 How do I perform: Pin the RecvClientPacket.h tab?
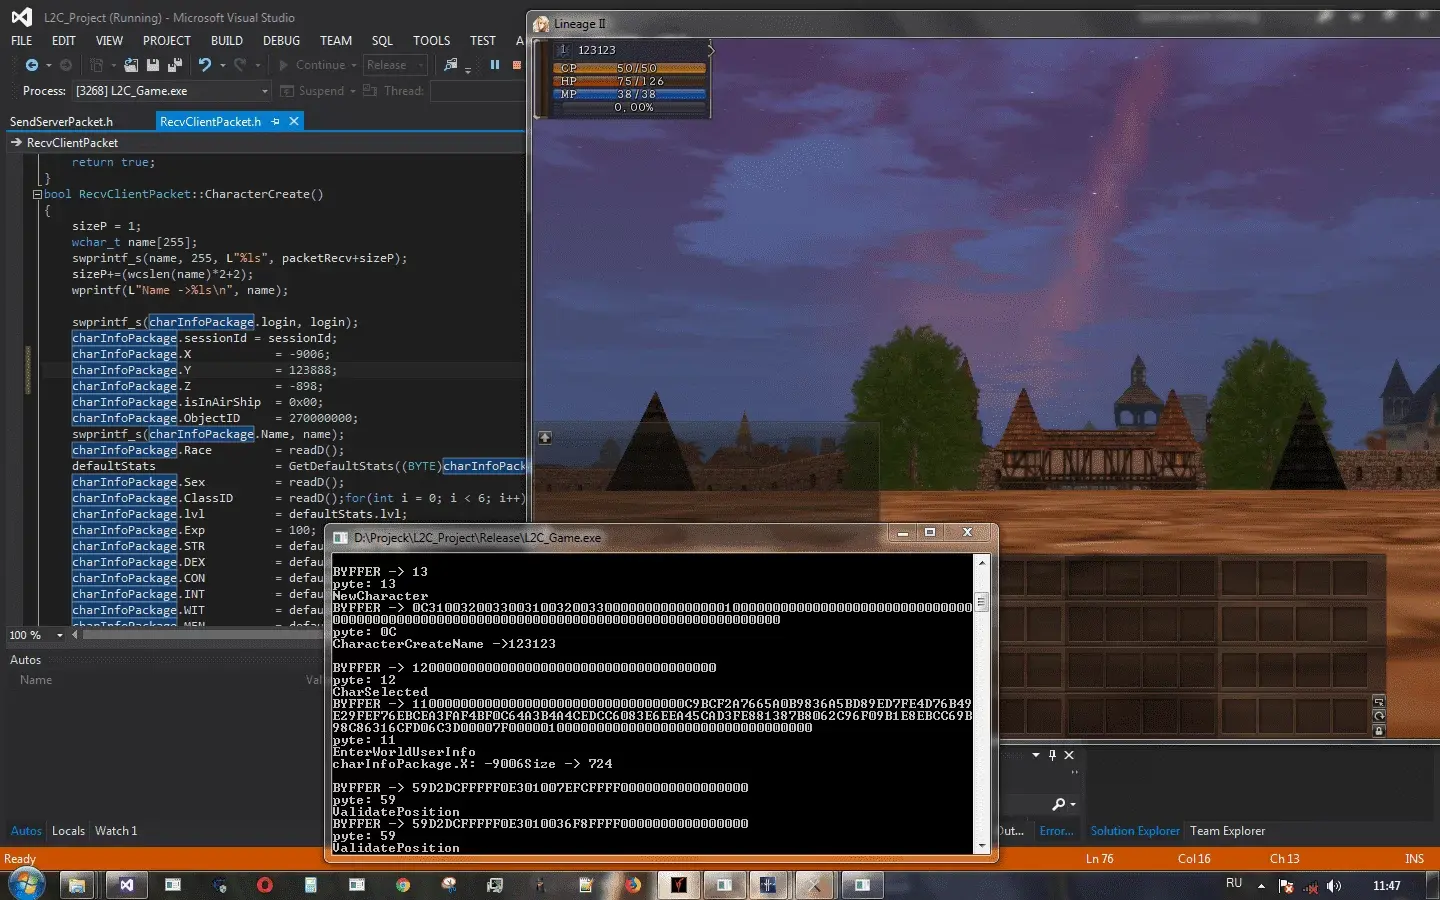tap(276, 121)
